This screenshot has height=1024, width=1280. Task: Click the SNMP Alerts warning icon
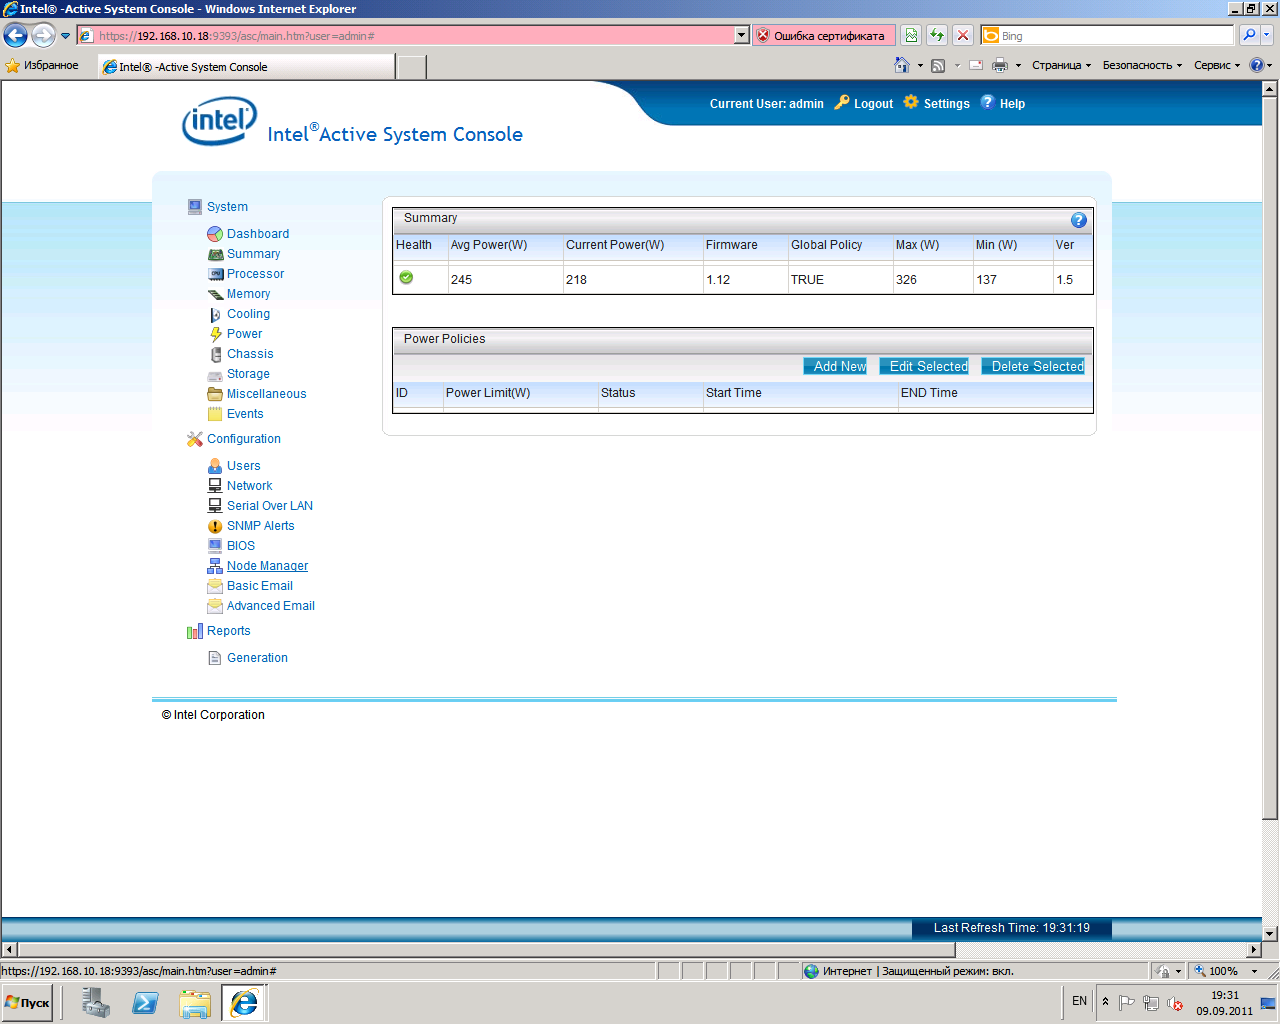pyautogui.click(x=215, y=526)
